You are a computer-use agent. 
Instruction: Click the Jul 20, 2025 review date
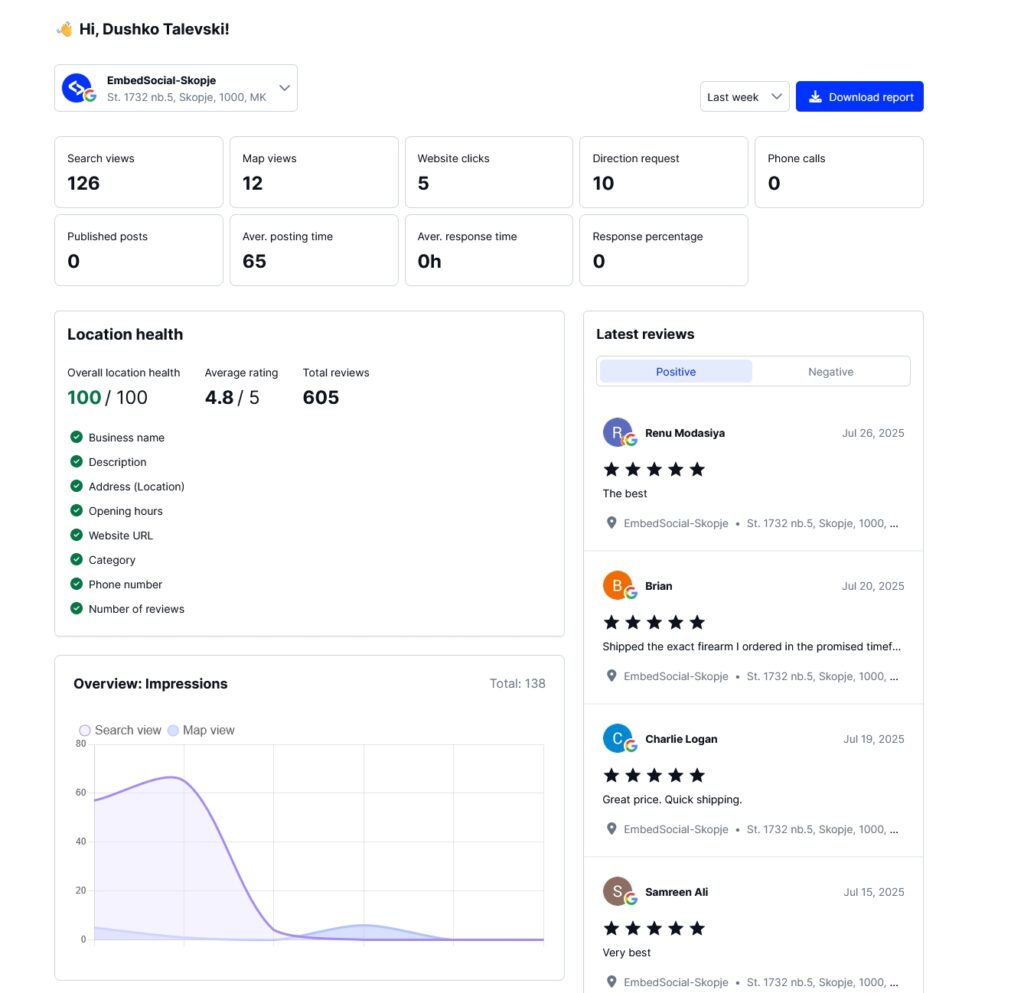click(x=872, y=586)
